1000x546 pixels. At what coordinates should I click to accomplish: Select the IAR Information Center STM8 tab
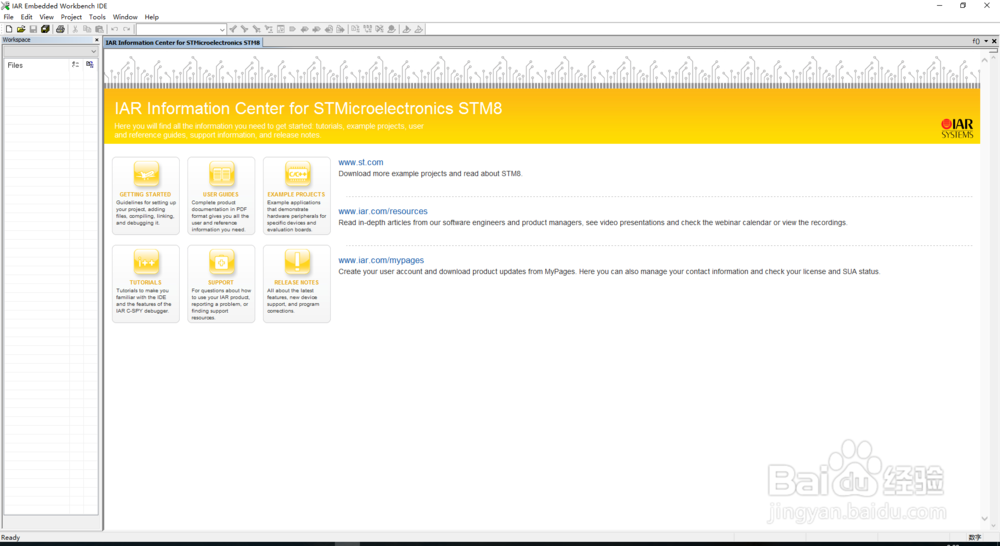[183, 42]
